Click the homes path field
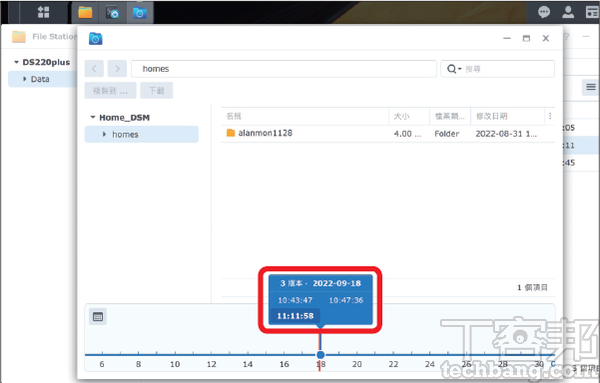The width and height of the screenshot is (600, 383). (284, 69)
